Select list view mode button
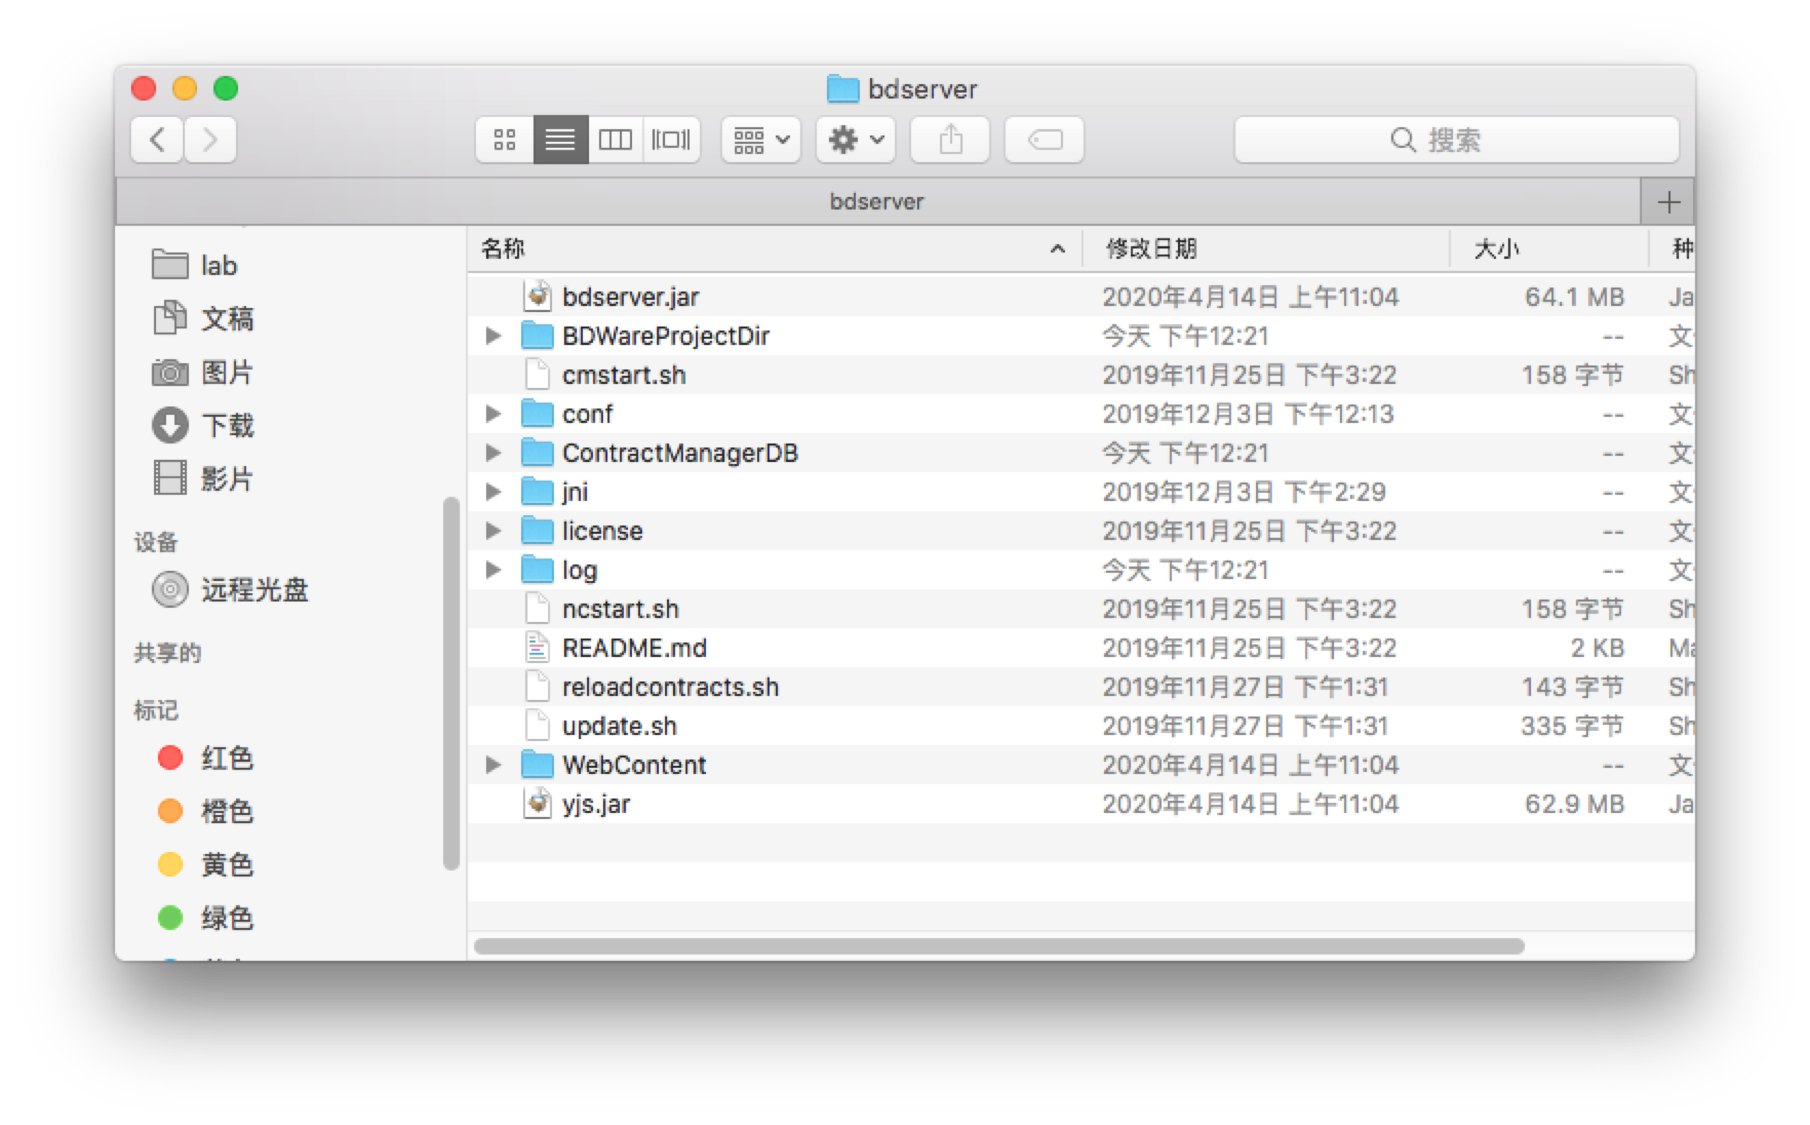The width and height of the screenshot is (1810, 1125). (x=560, y=140)
